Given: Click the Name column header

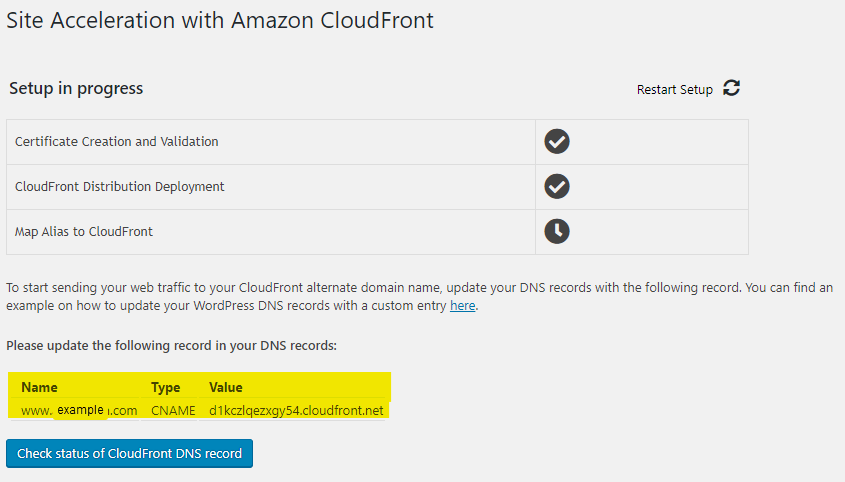Looking at the screenshot, I should point(39,387).
